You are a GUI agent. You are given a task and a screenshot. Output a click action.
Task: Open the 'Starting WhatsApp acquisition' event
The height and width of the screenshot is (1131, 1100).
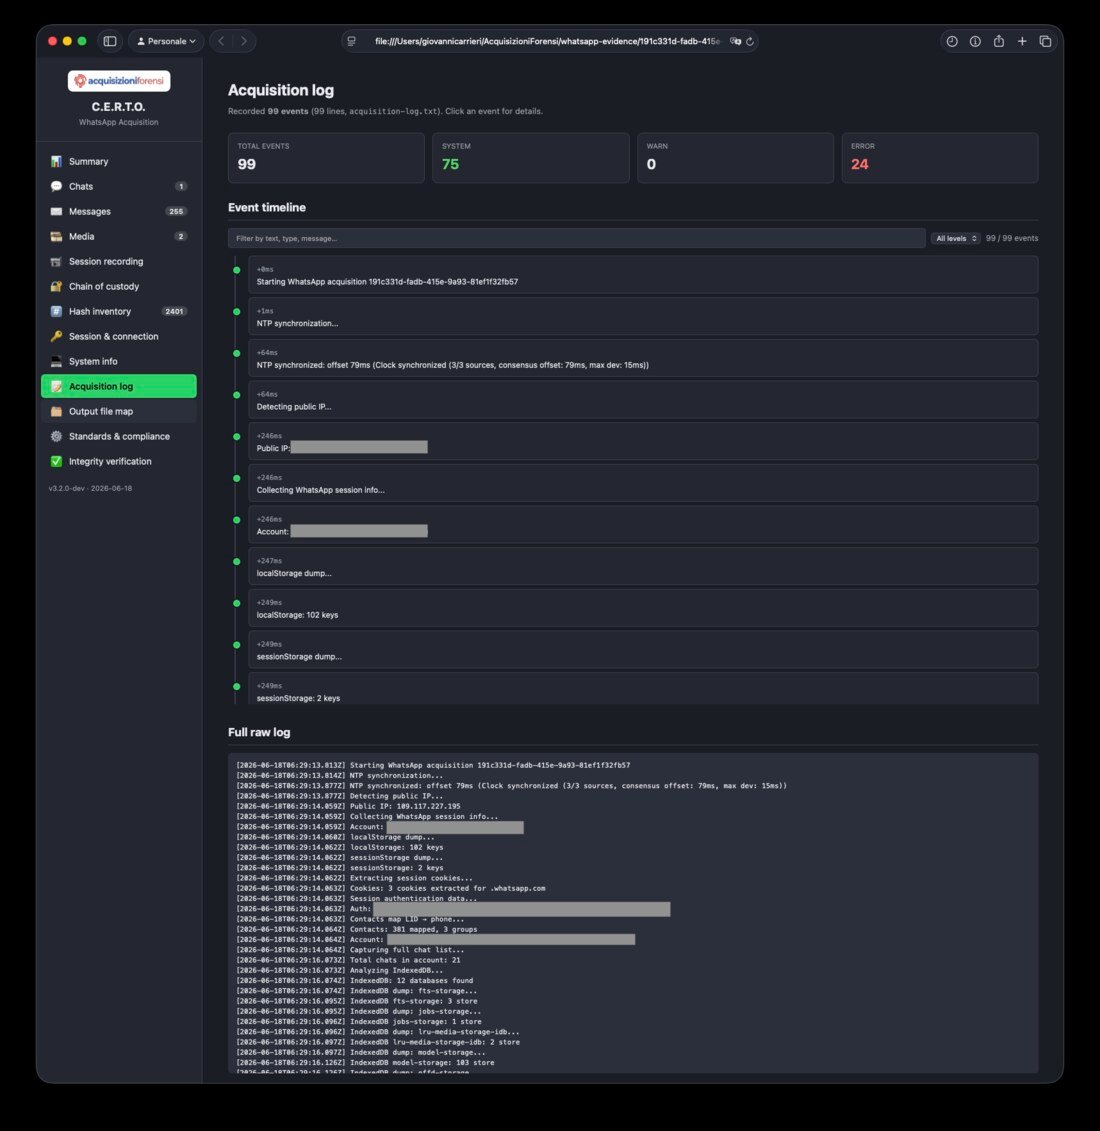click(x=643, y=275)
